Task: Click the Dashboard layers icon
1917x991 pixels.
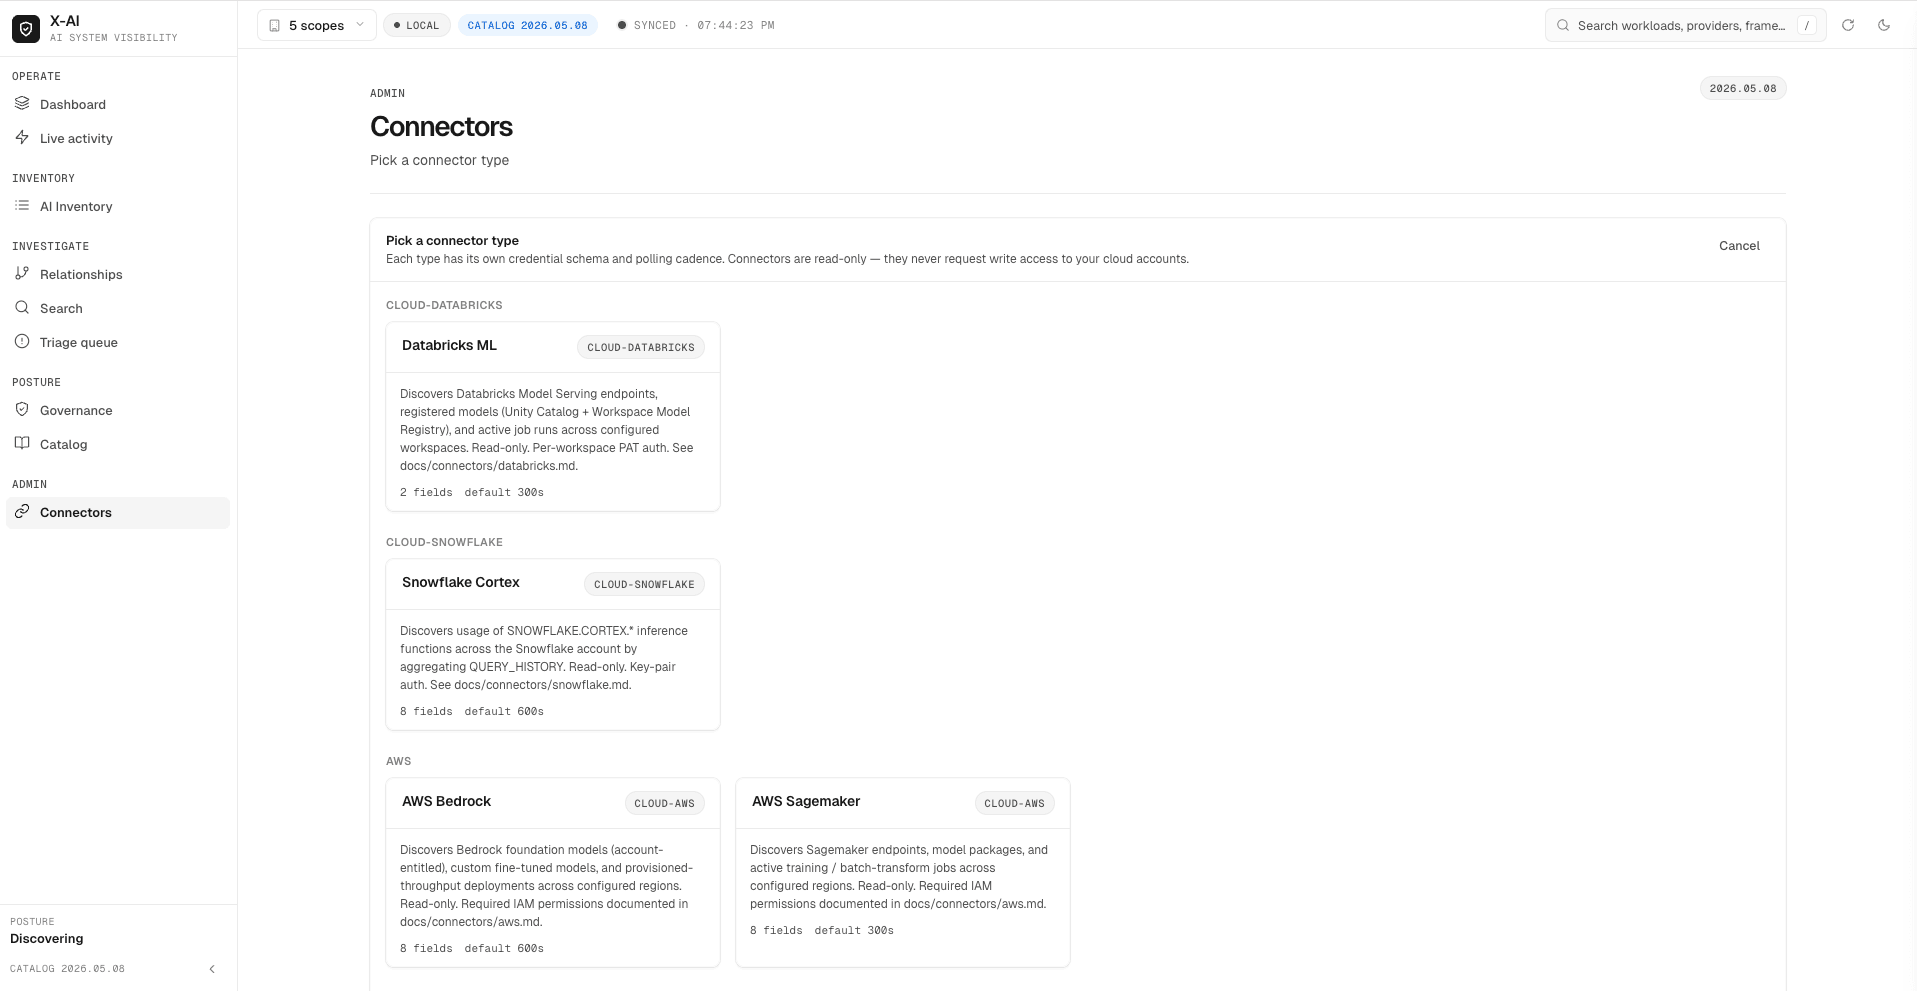Action: coord(22,103)
